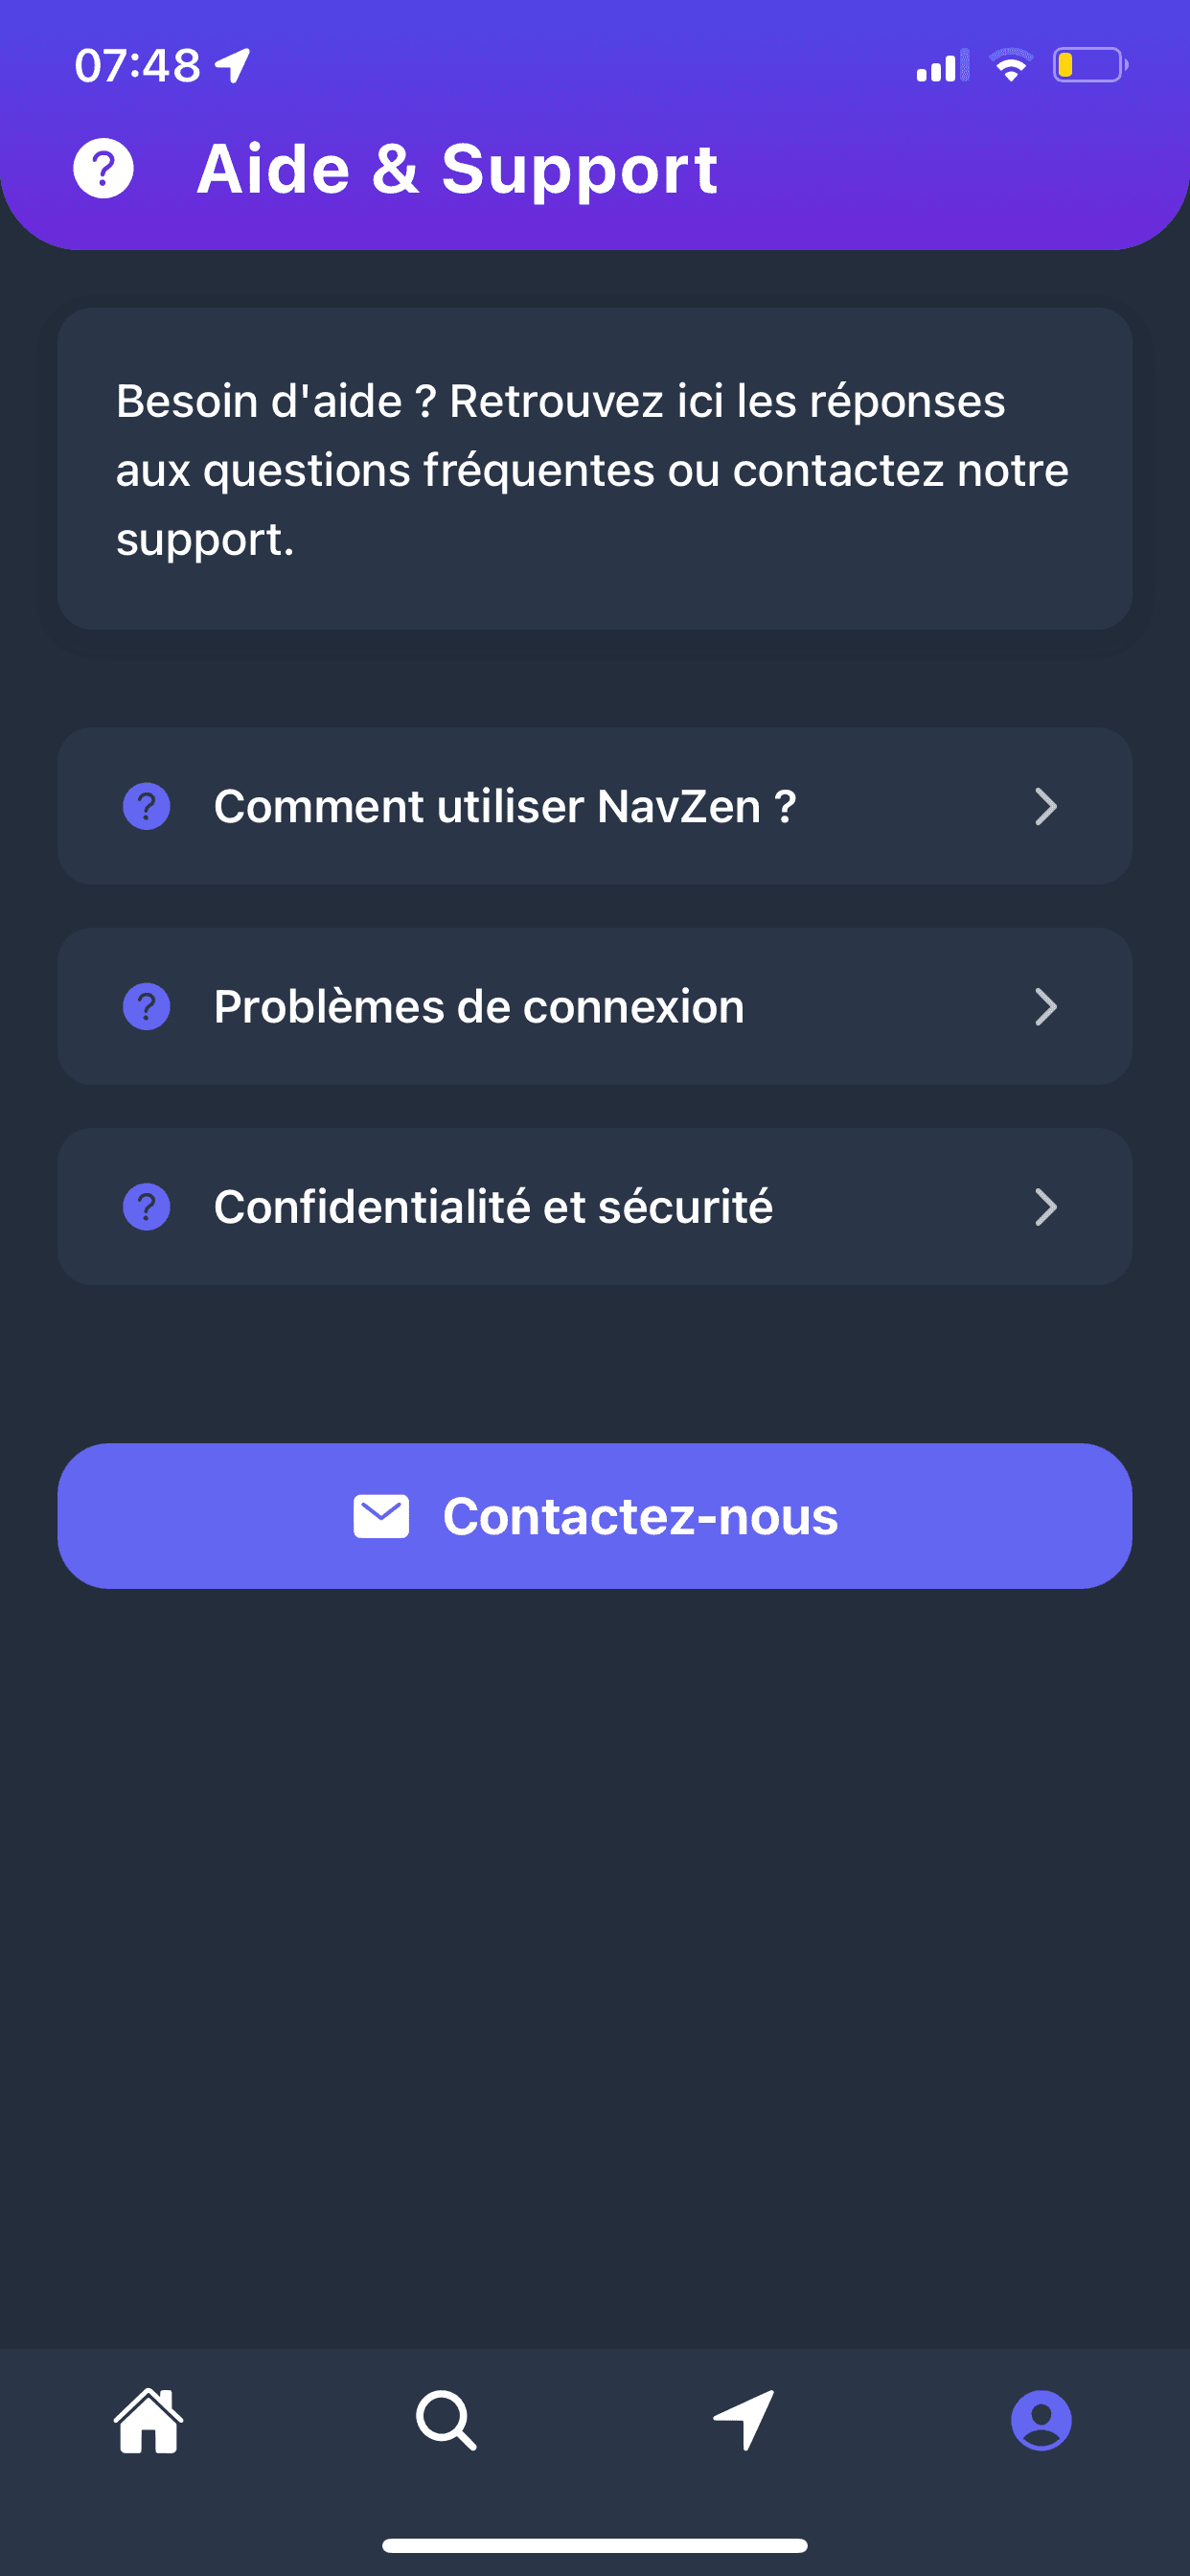Screen dimensions: 1190x2576
Task: Tap the Besoin d'aide intro card
Action: coord(594,469)
